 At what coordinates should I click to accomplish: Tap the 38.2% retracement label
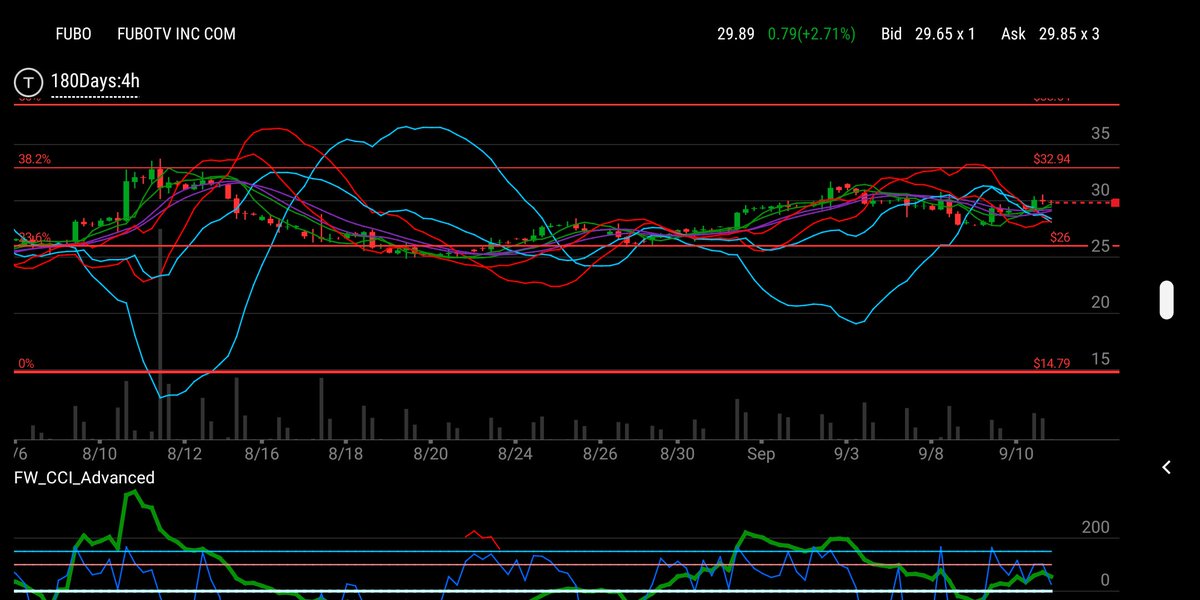[x=34, y=159]
